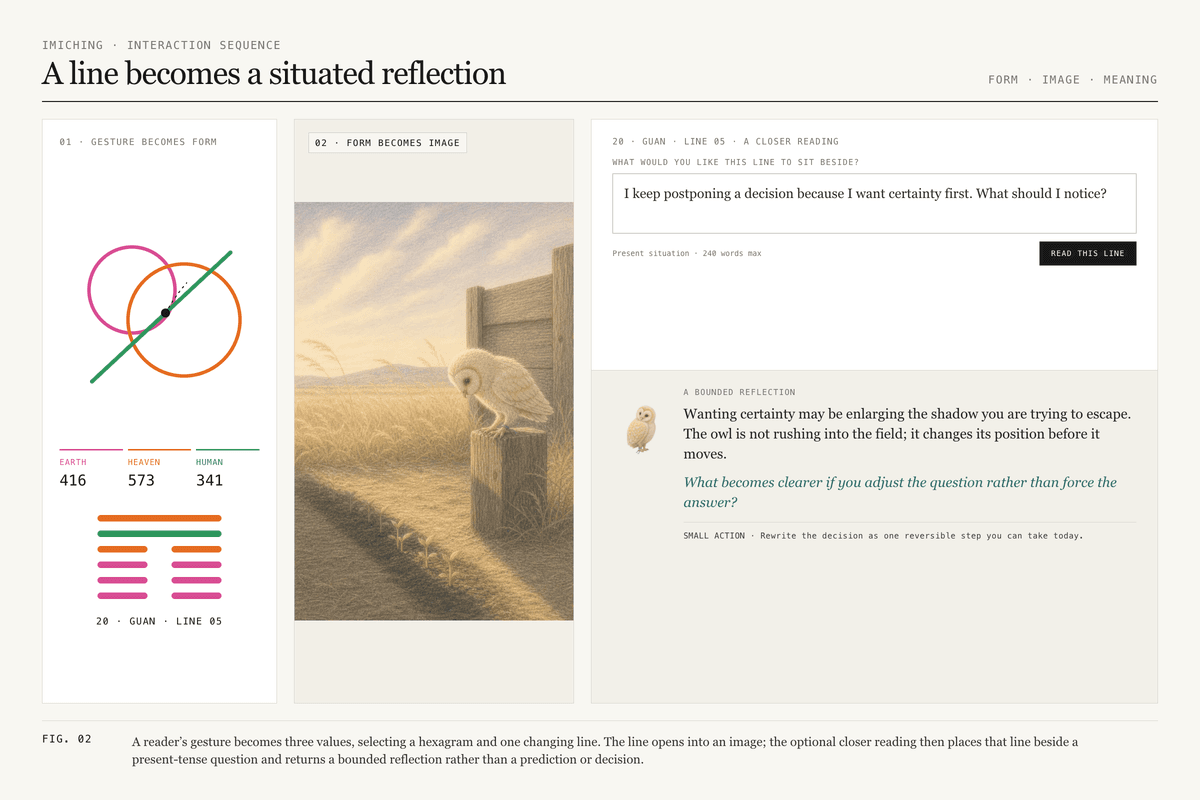Click the pink EARTH color bar
1200x800 pixels.
point(91,450)
